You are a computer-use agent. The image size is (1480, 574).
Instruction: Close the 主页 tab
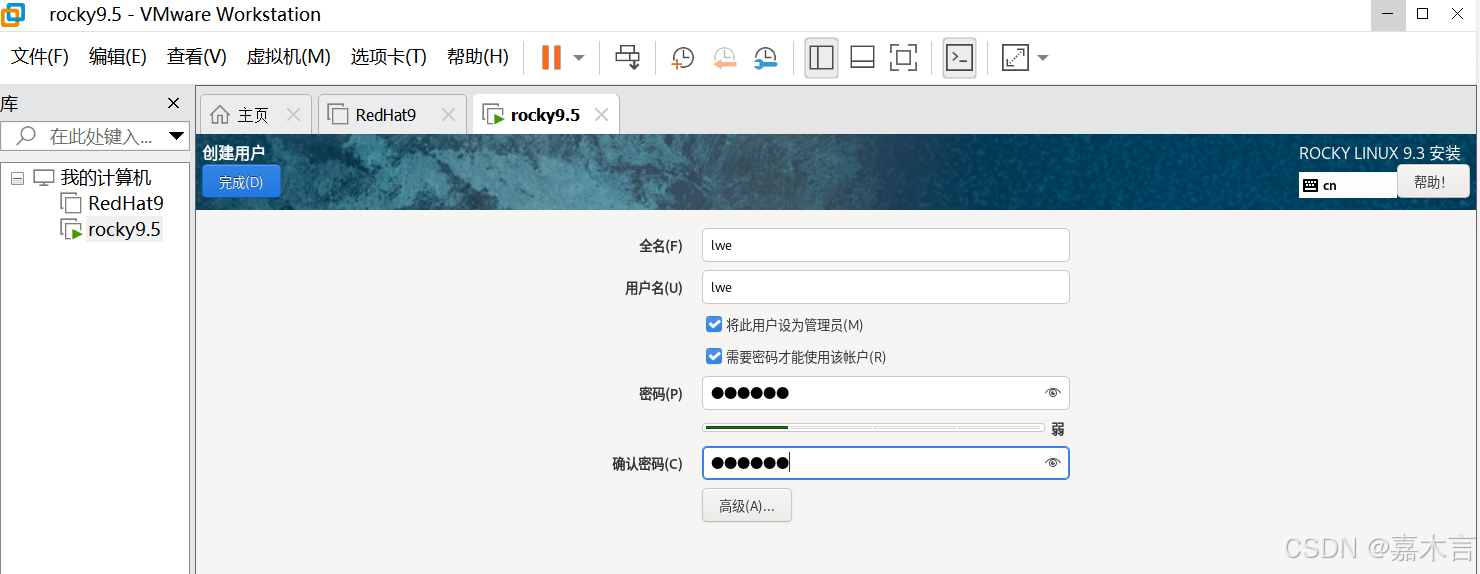(x=293, y=115)
